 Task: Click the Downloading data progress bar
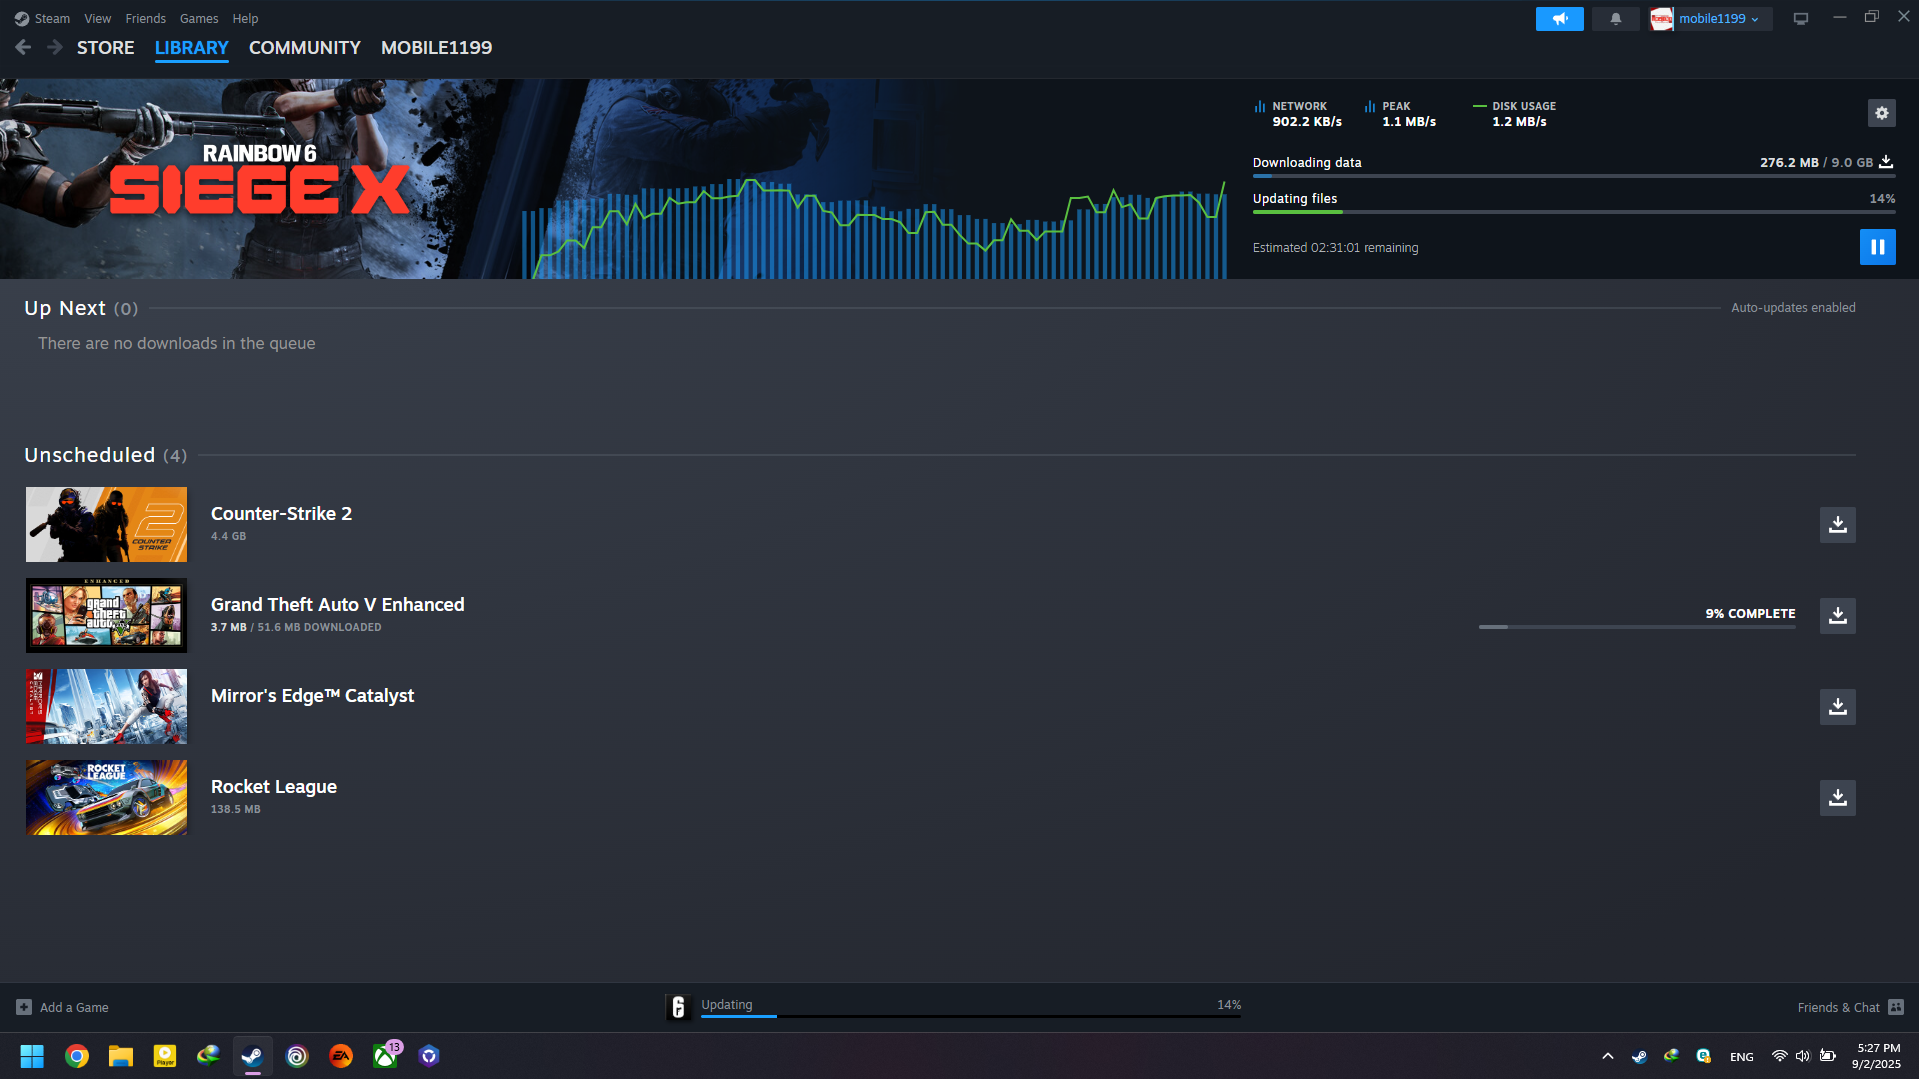1573,176
